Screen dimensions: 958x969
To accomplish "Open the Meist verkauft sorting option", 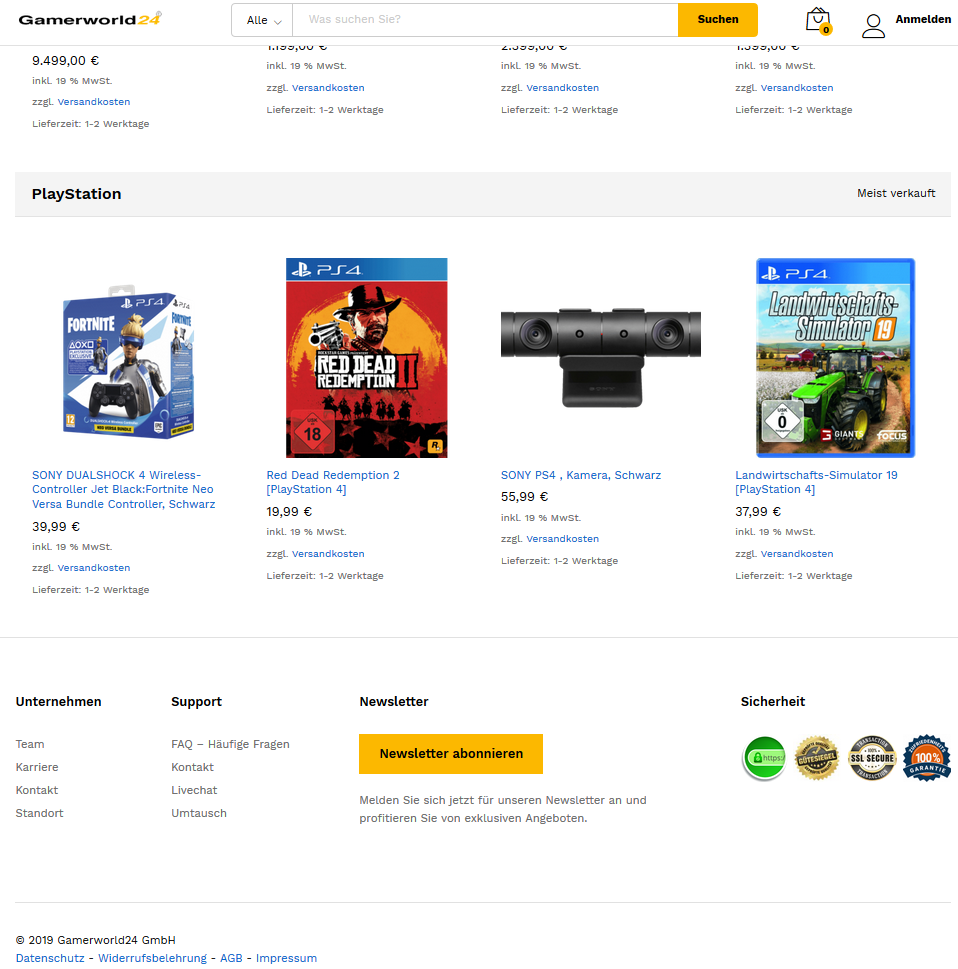I will (x=896, y=193).
